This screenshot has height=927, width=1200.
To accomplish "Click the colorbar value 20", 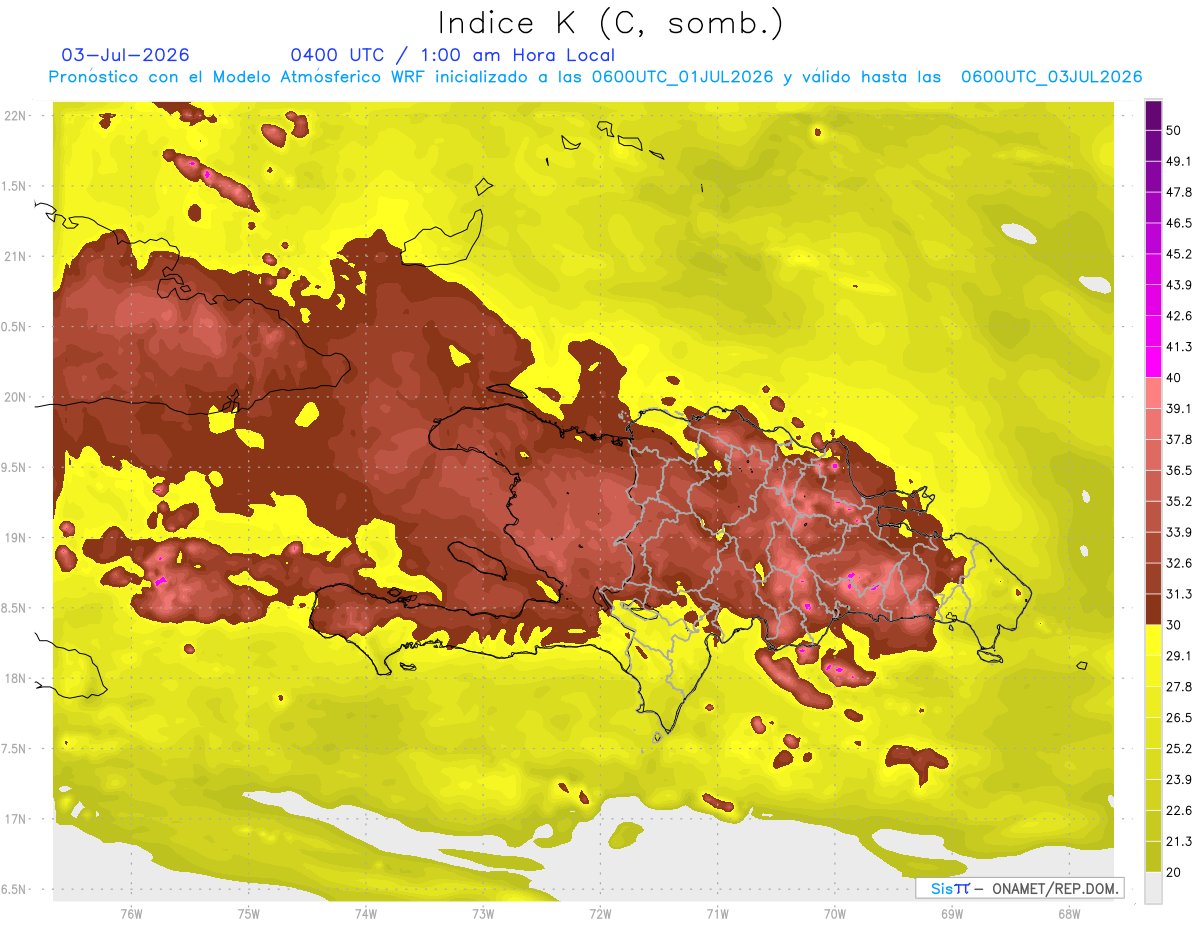I will [1174, 872].
